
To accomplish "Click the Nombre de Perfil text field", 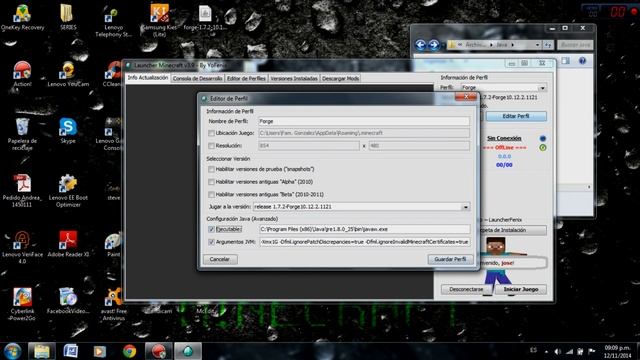I will tap(364, 121).
